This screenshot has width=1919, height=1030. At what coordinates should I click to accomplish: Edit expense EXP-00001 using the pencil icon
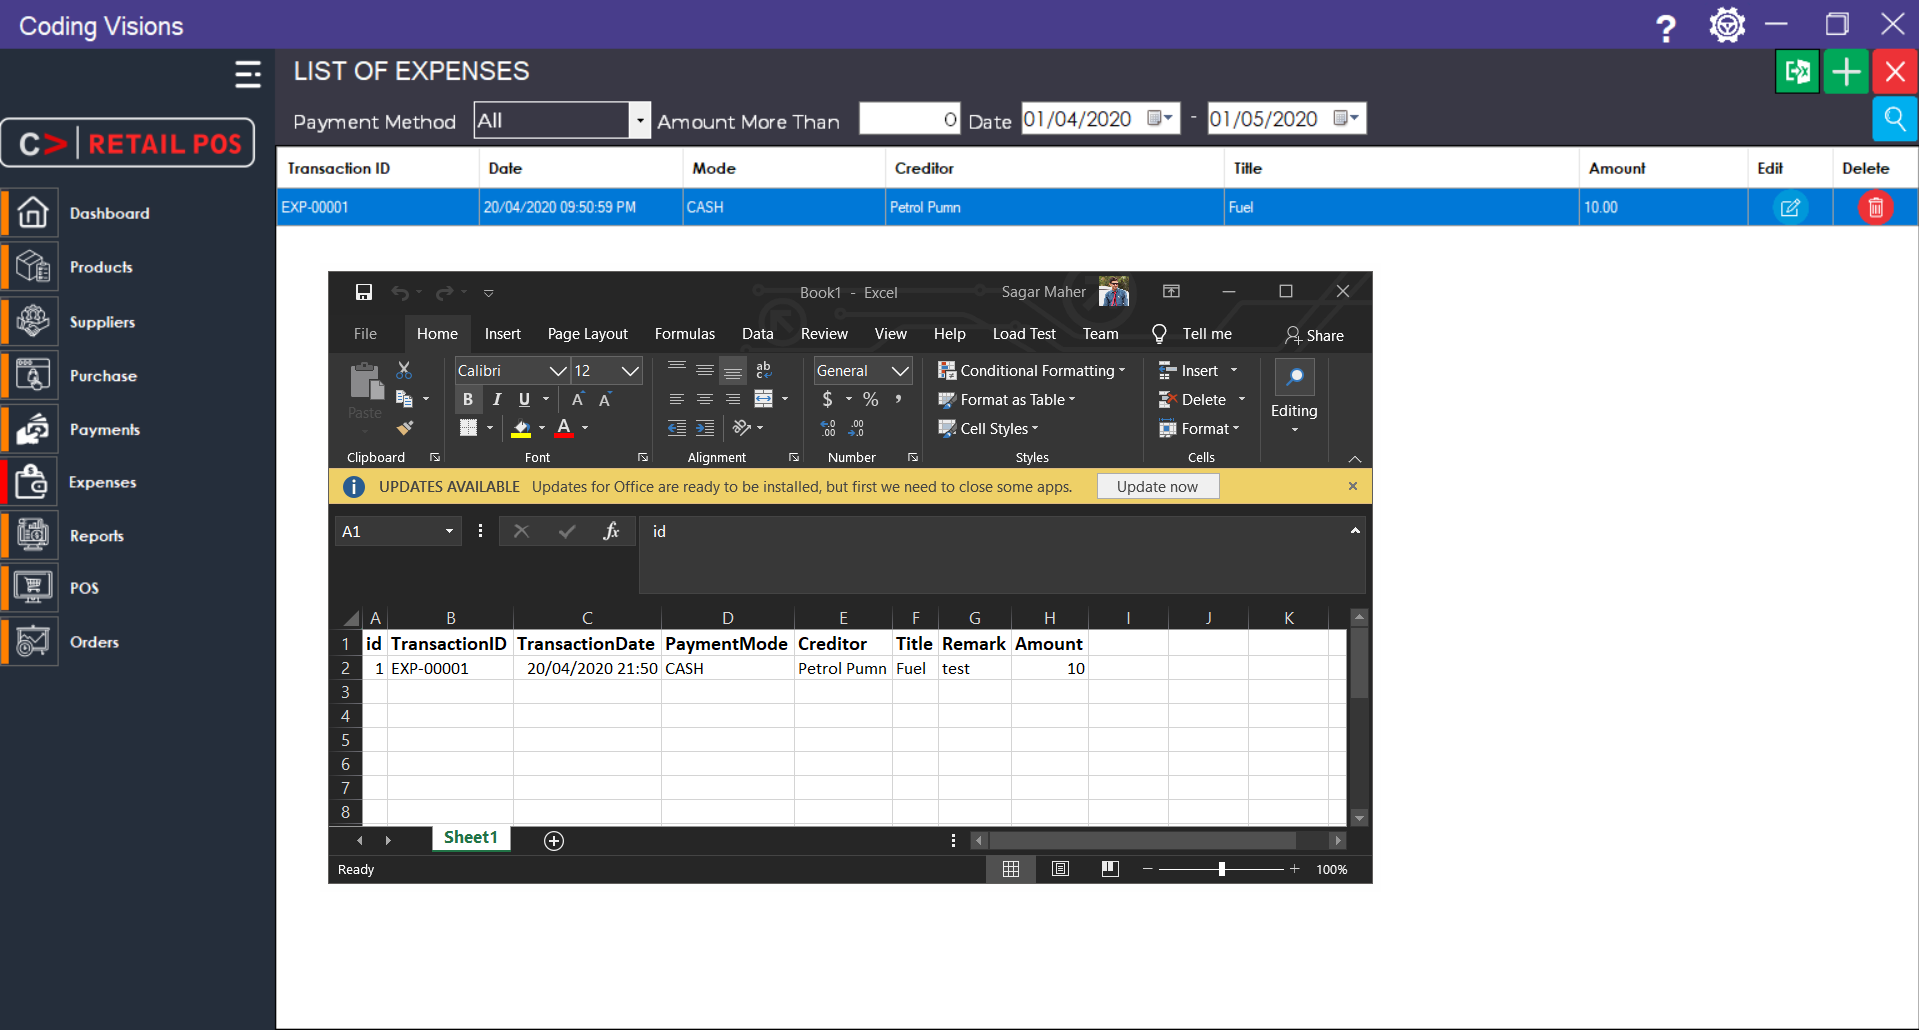point(1790,207)
